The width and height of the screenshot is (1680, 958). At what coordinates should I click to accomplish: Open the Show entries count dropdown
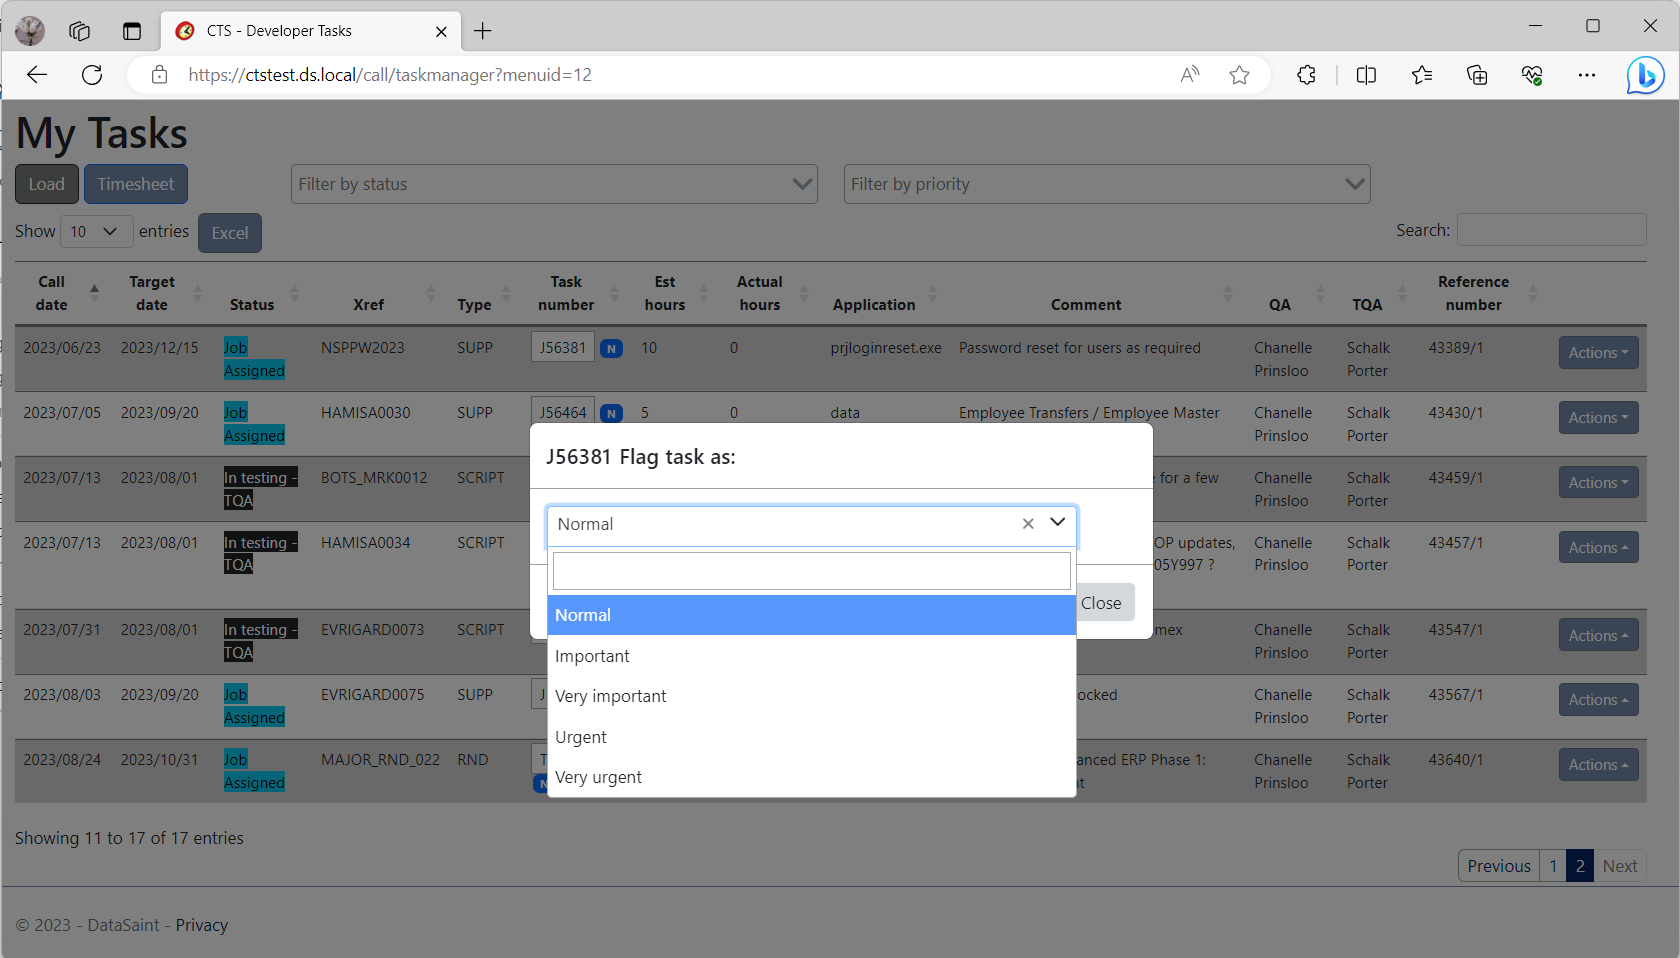pyautogui.click(x=96, y=231)
